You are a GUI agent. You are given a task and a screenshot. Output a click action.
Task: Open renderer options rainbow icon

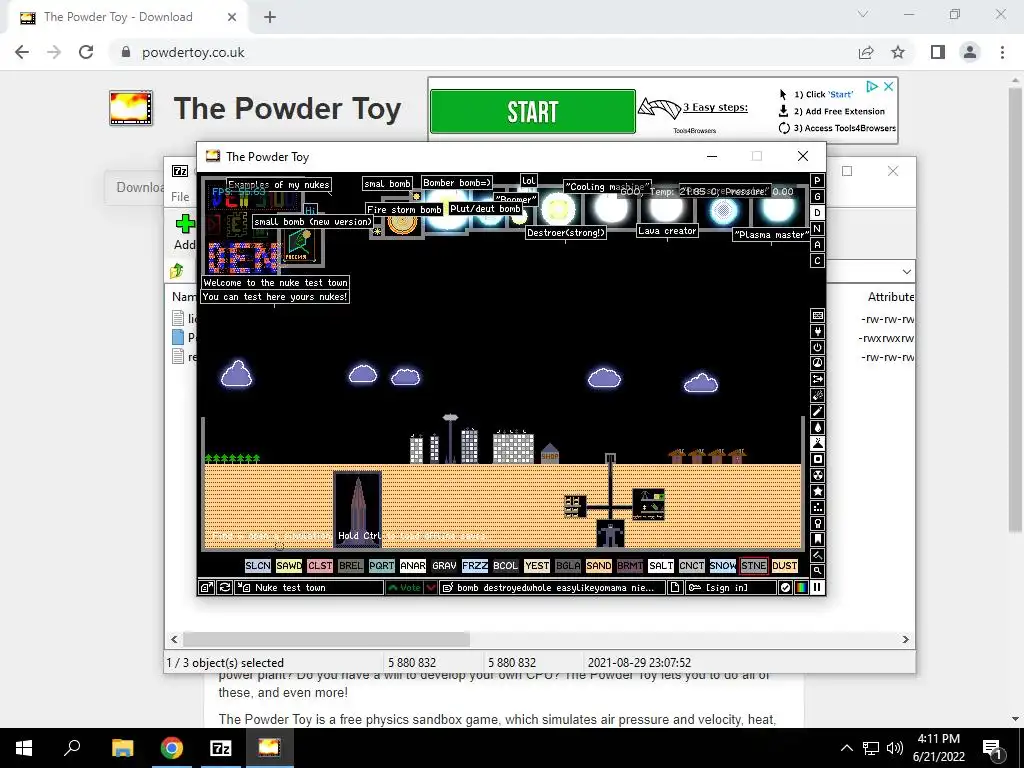click(801, 588)
